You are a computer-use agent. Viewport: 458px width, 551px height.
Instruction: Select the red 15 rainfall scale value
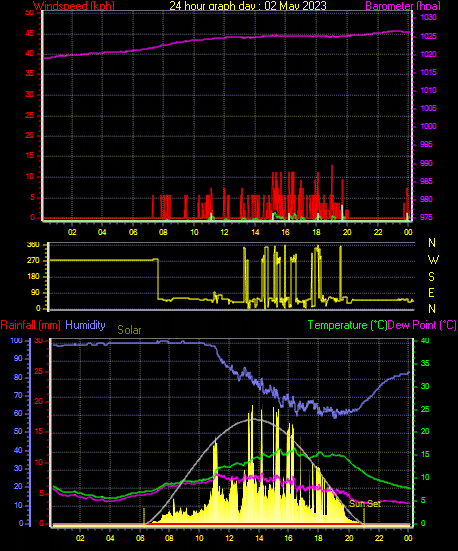[39, 431]
